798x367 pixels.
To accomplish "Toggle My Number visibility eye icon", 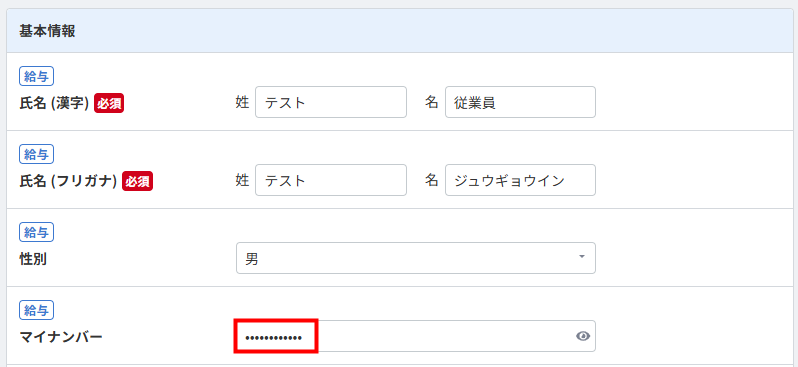I will (x=583, y=336).
